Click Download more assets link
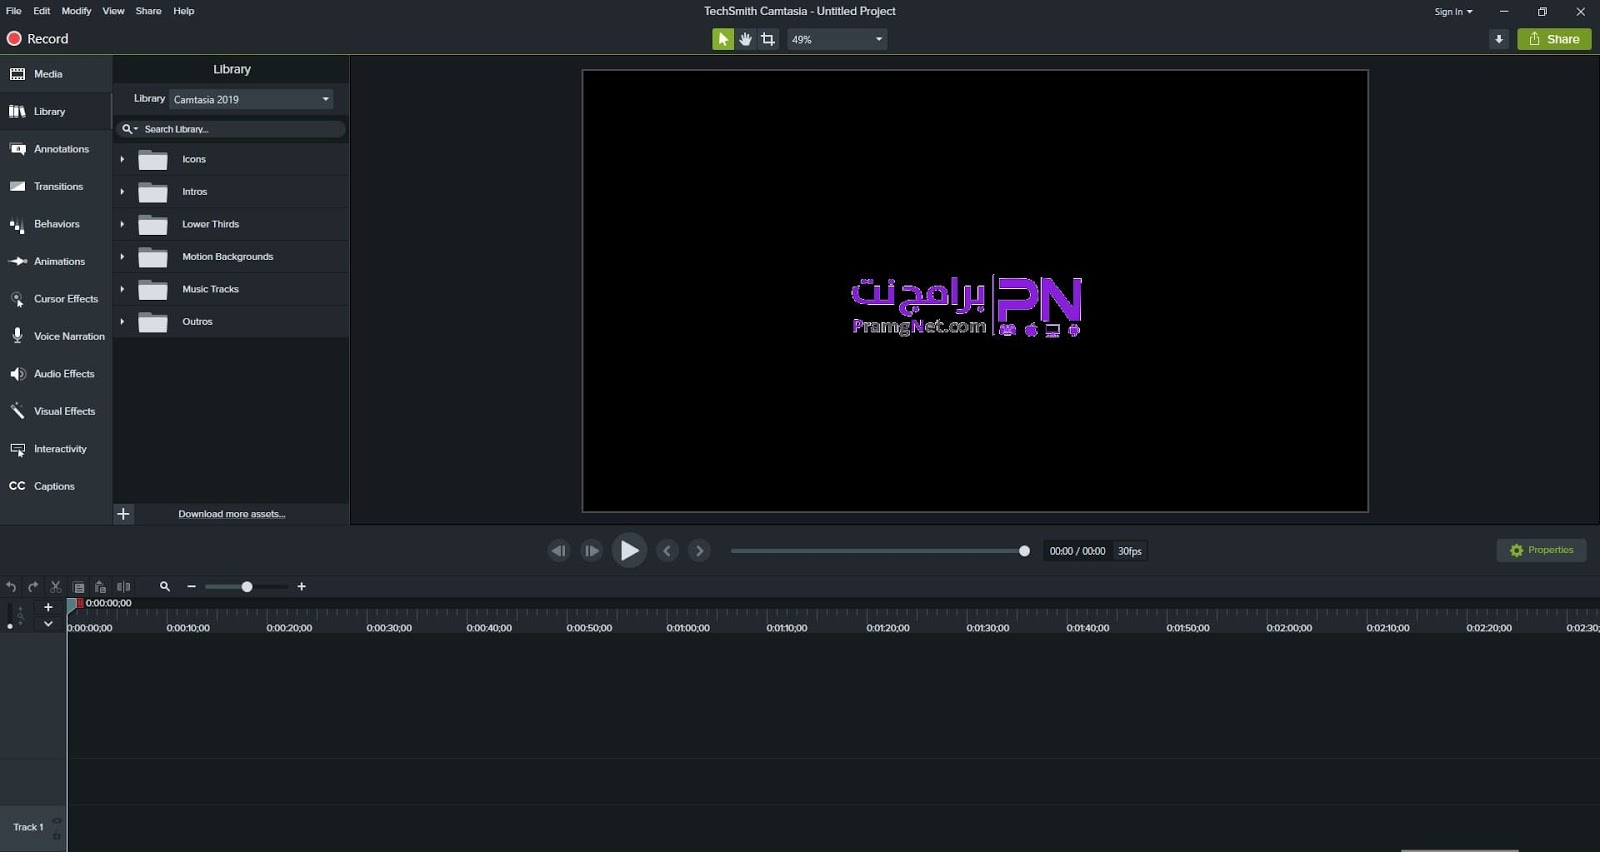 coord(232,514)
